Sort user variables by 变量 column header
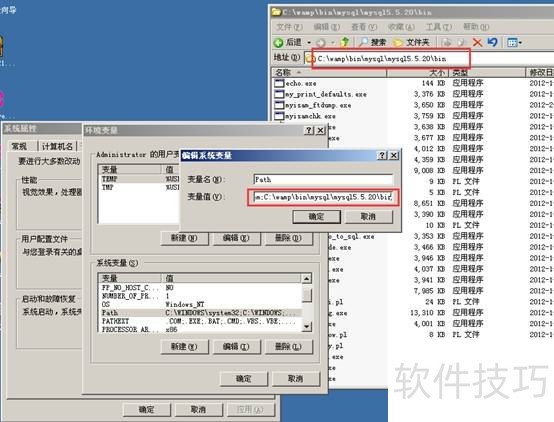554x422 pixels. (x=130, y=170)
